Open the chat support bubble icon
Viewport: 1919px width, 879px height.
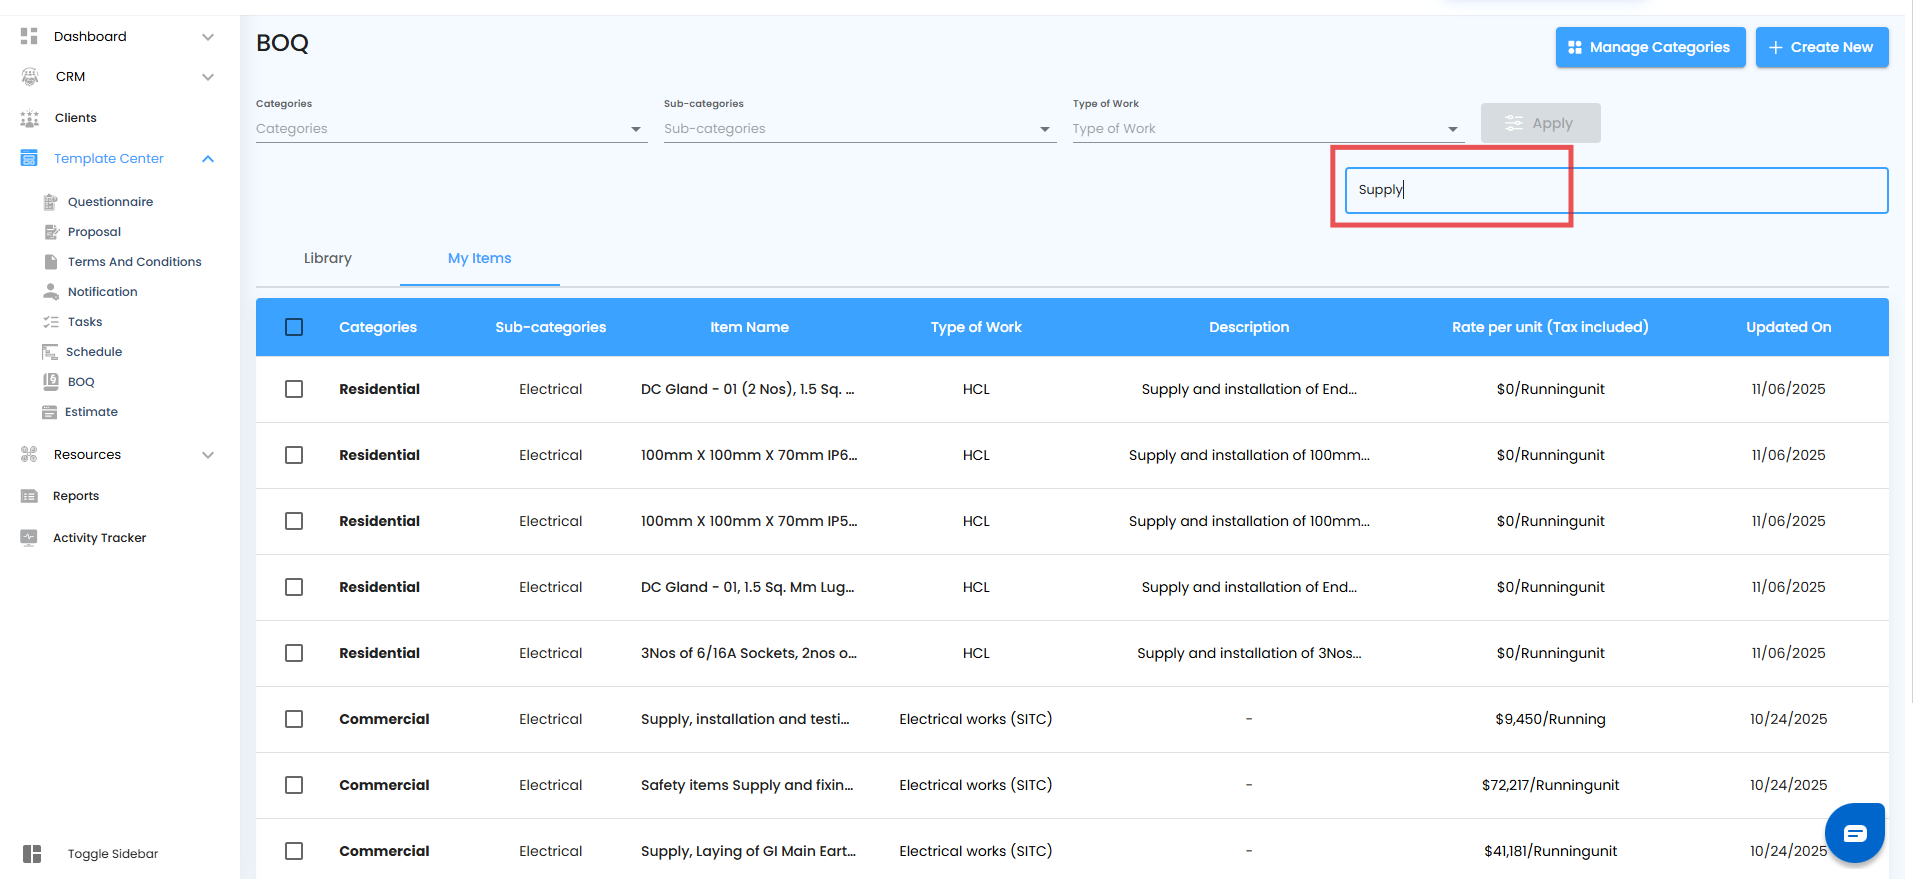pos(1854,833)
